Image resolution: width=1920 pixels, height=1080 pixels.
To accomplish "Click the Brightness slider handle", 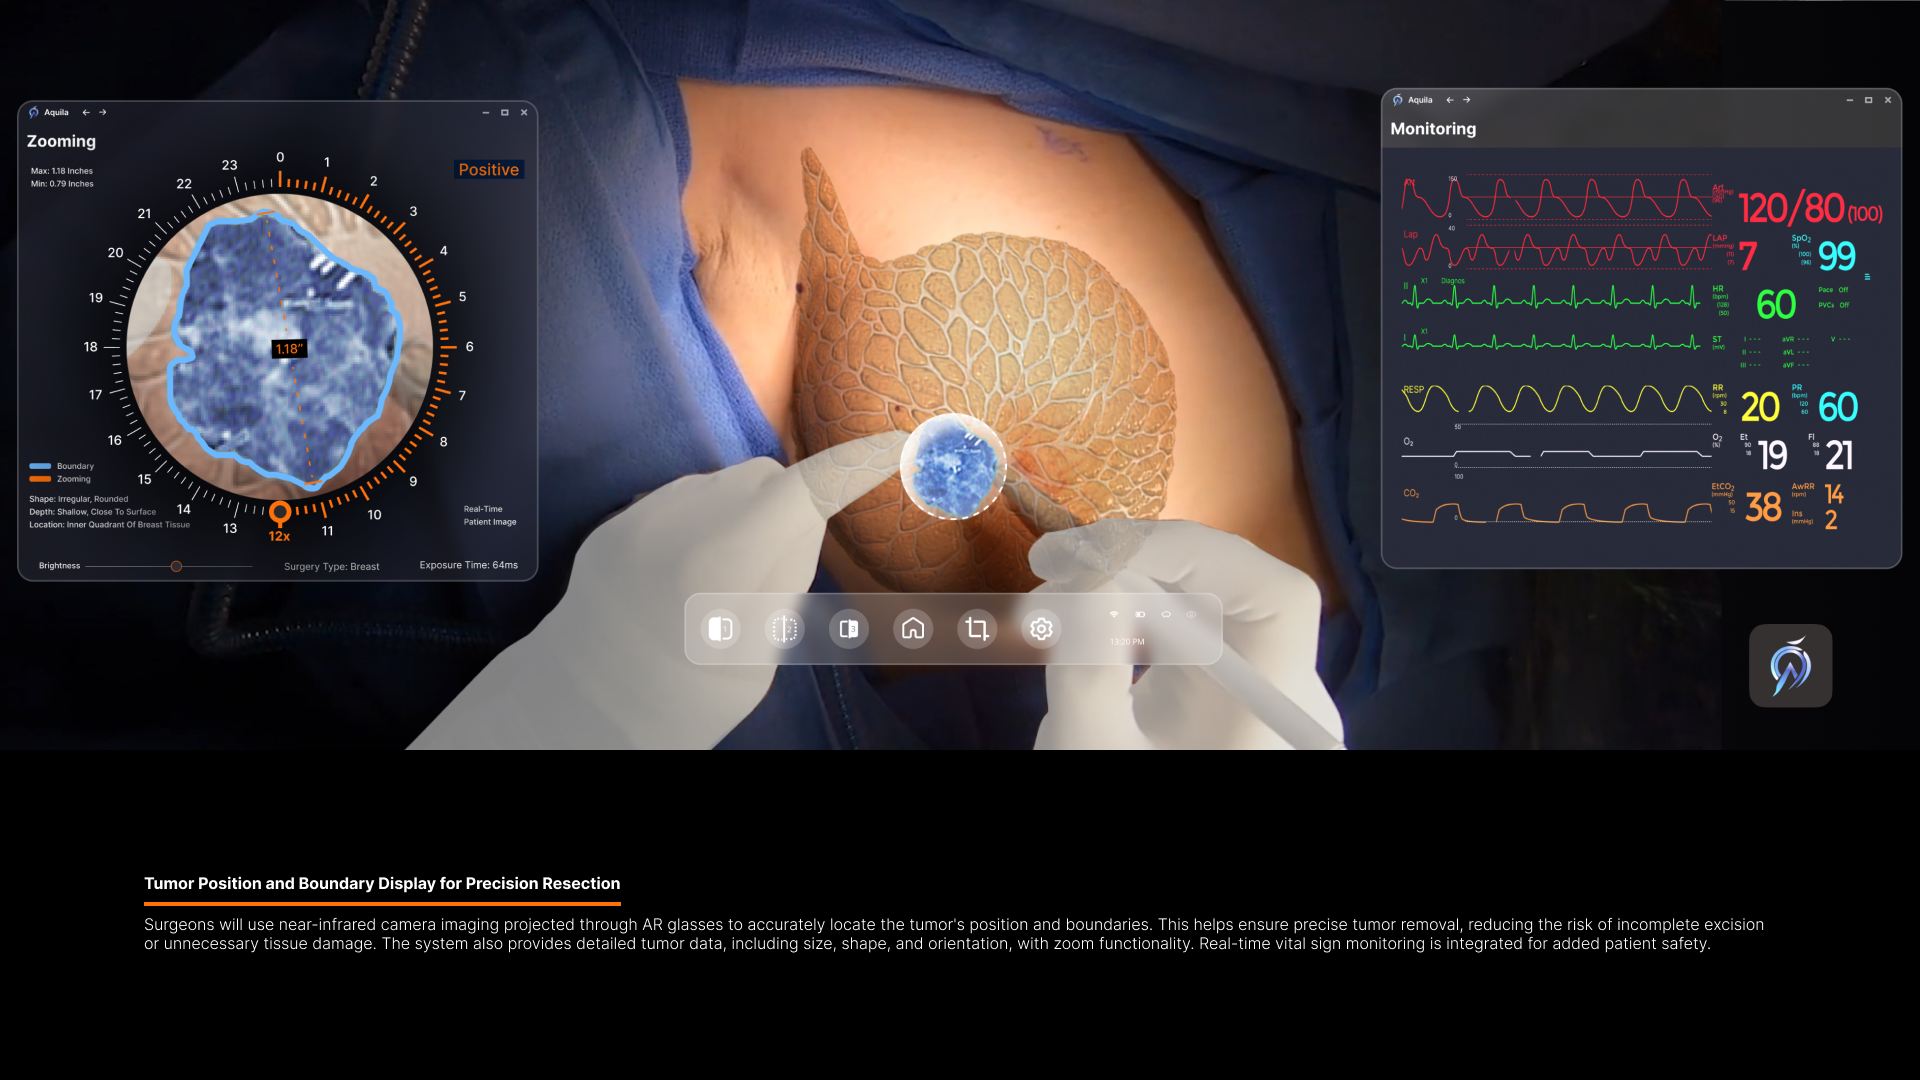I will 176,566.
